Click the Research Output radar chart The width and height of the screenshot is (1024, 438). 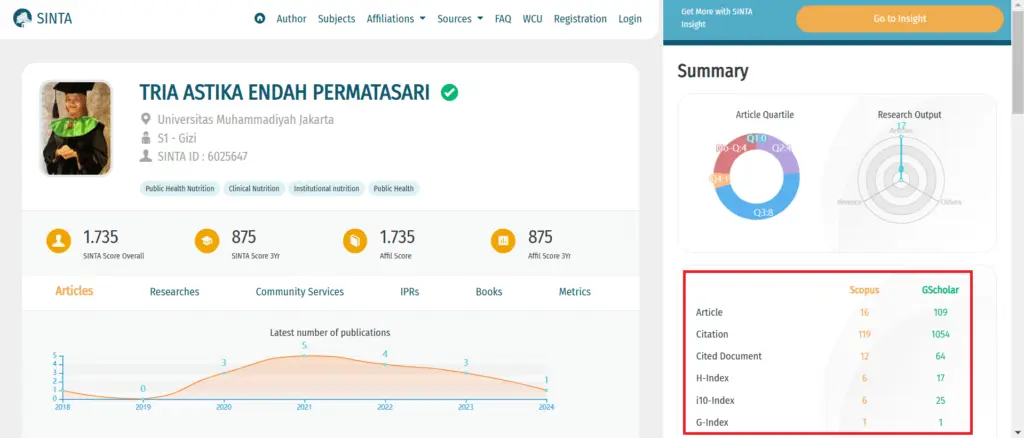coord(901,178)
